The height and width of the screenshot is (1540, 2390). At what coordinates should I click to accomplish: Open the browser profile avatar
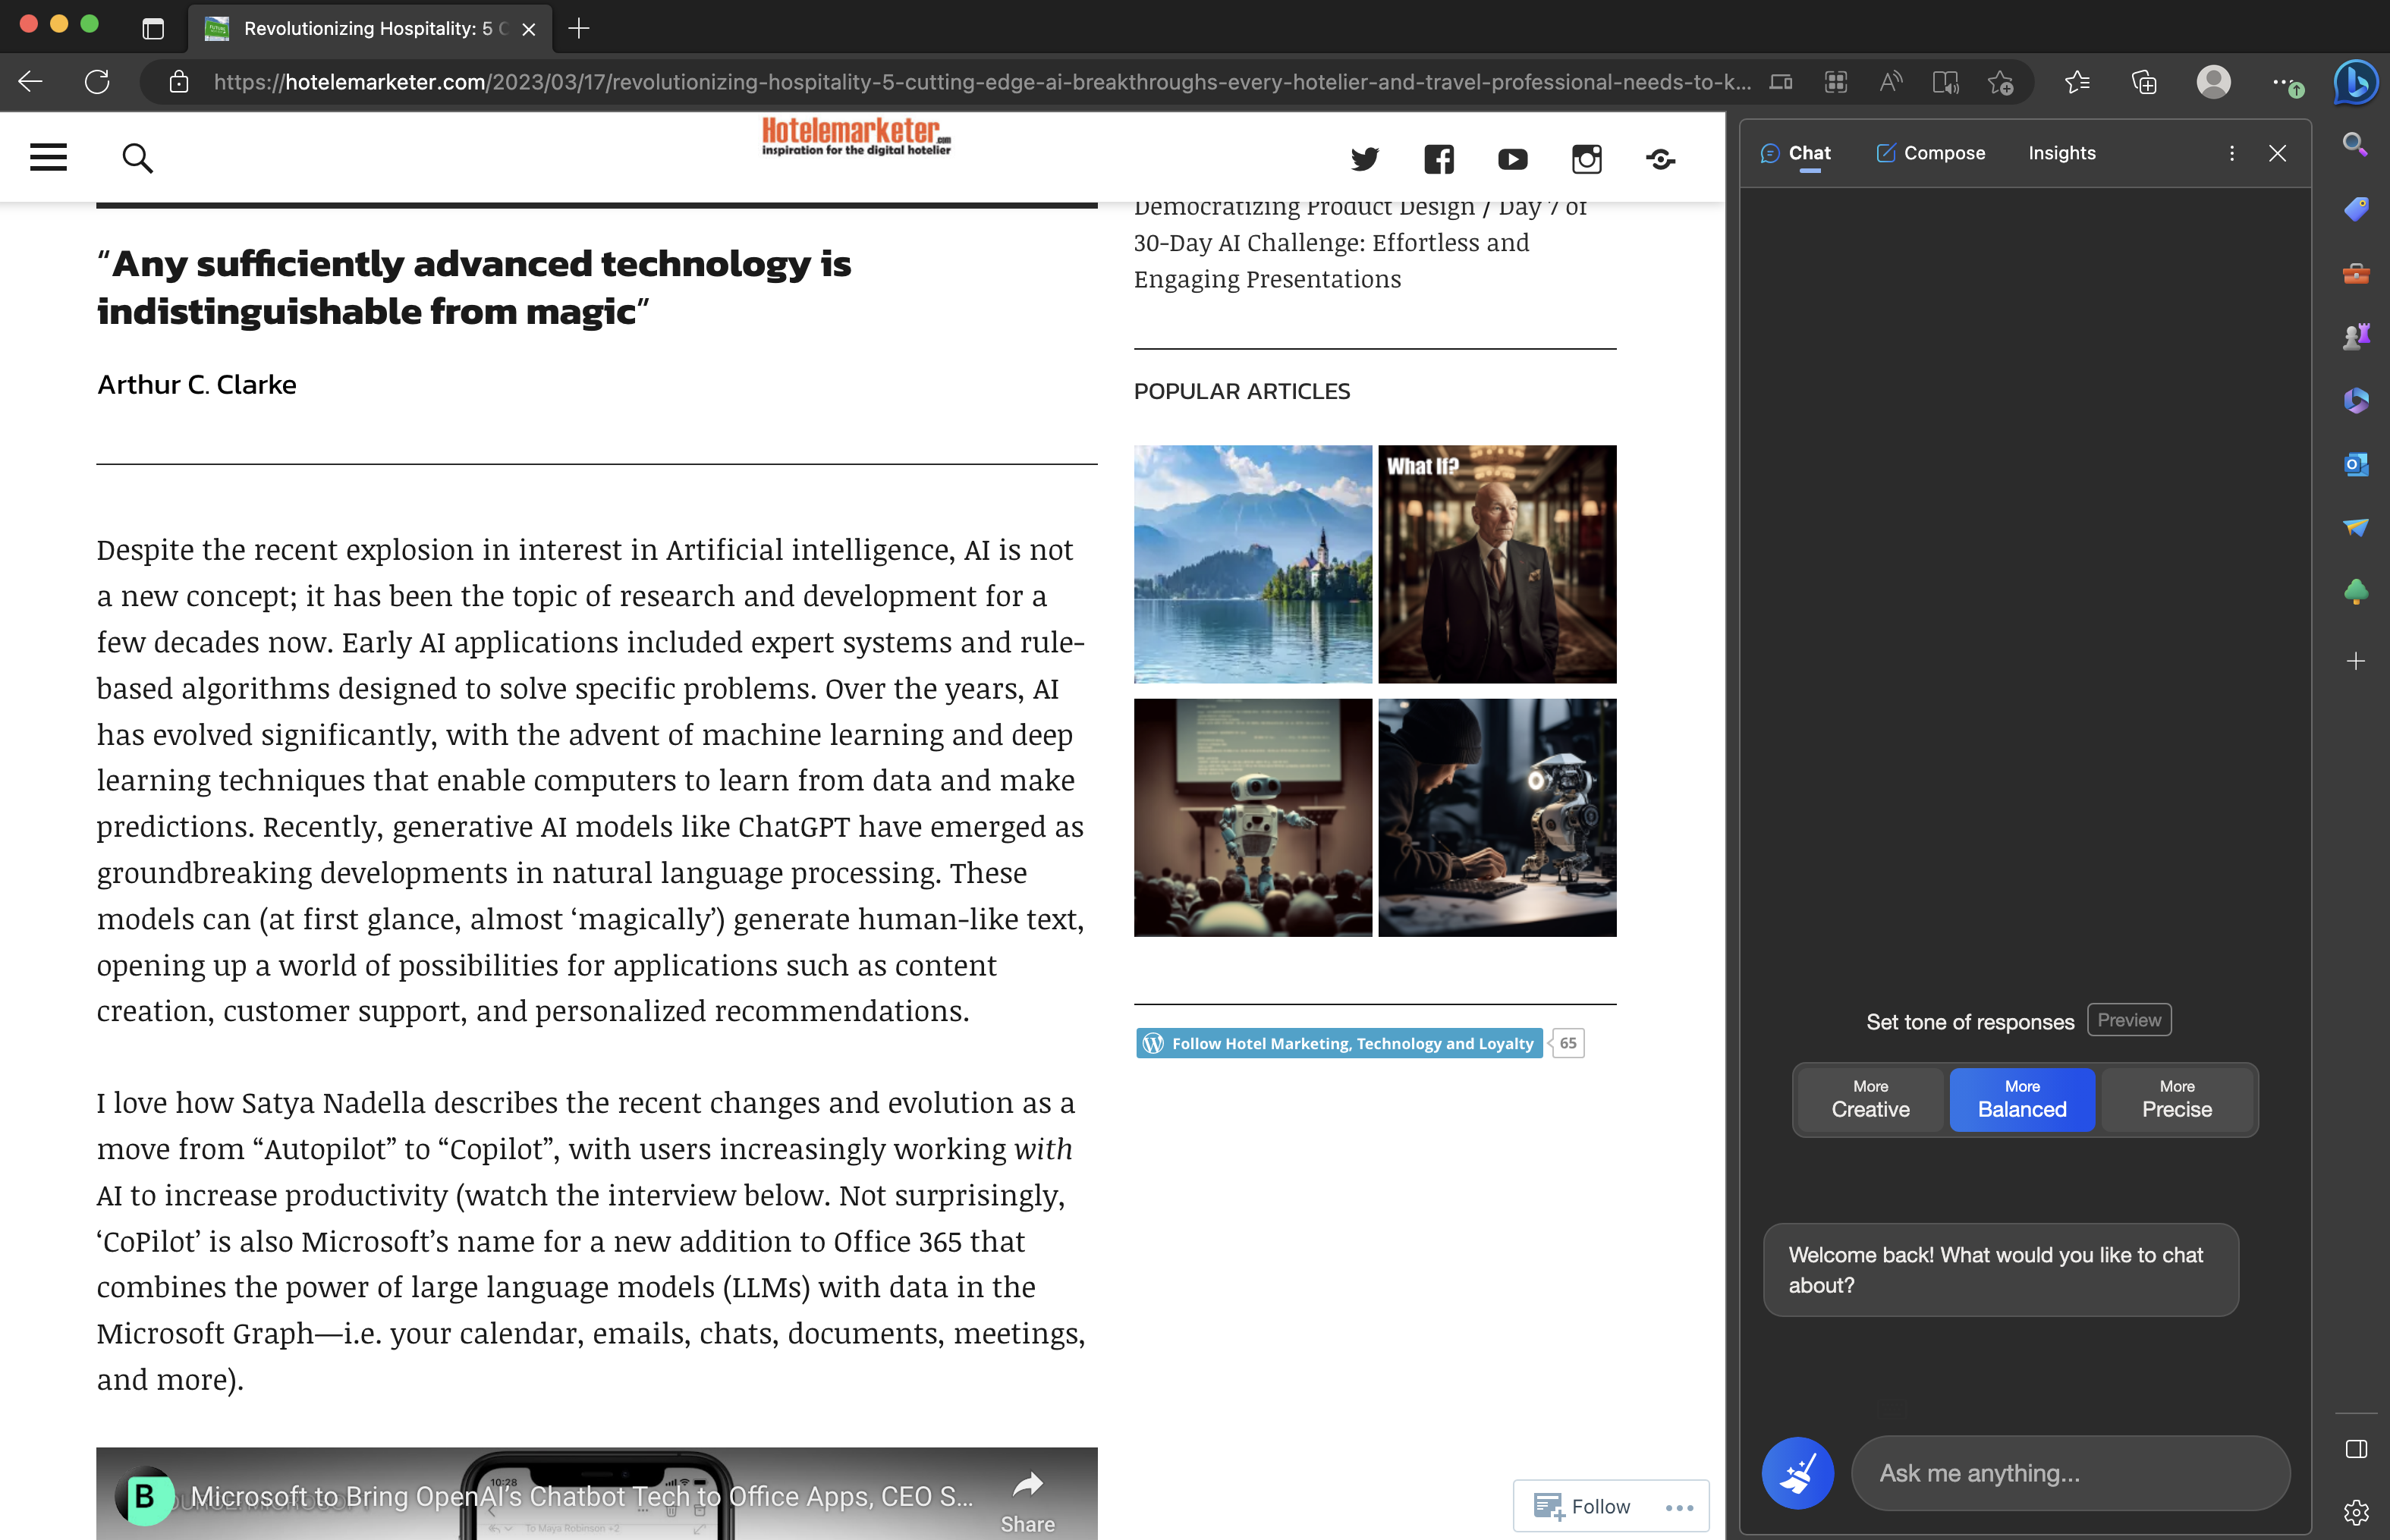[x=2213, y=82]
